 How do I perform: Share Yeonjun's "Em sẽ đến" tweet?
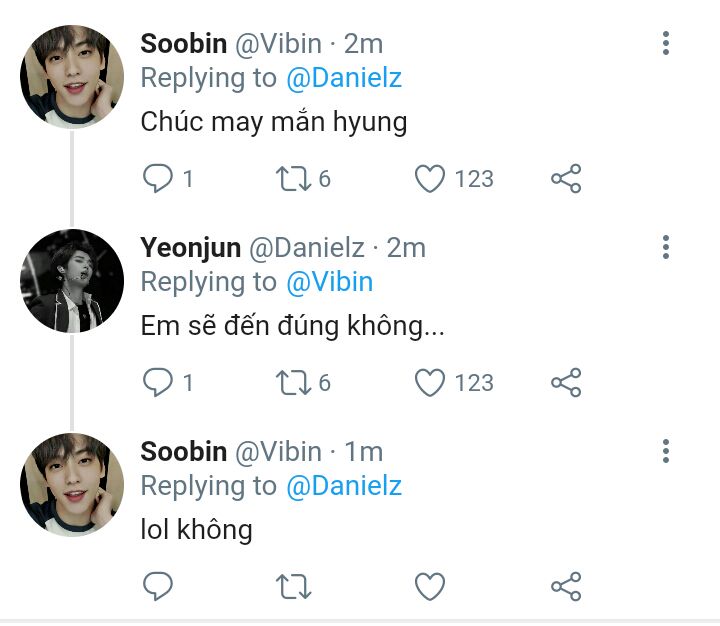pos(566,382)
